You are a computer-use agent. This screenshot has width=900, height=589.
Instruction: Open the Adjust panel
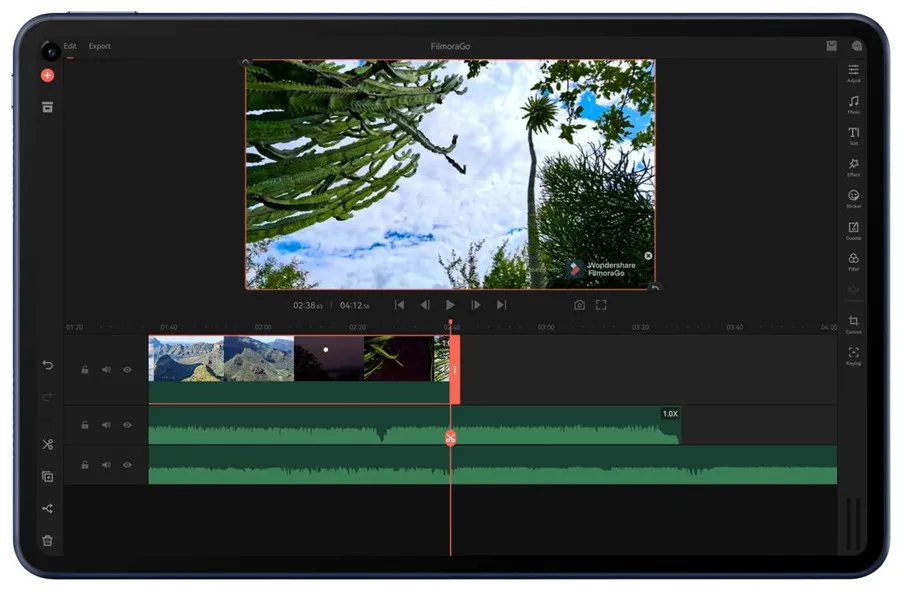pos(854,73)
